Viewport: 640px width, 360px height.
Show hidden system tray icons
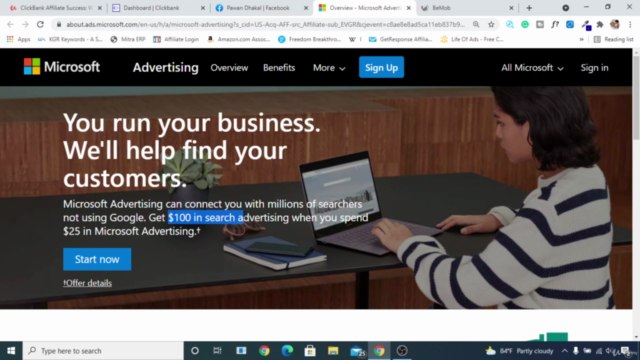pos(564,351)
